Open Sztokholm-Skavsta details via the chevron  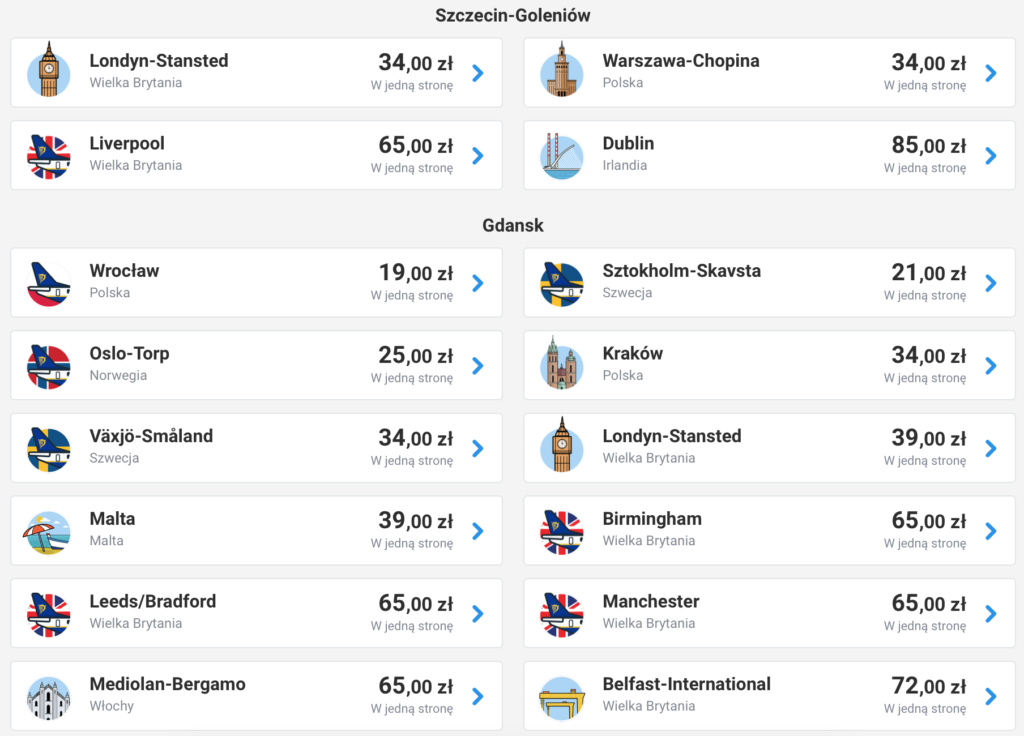(990, 283)
